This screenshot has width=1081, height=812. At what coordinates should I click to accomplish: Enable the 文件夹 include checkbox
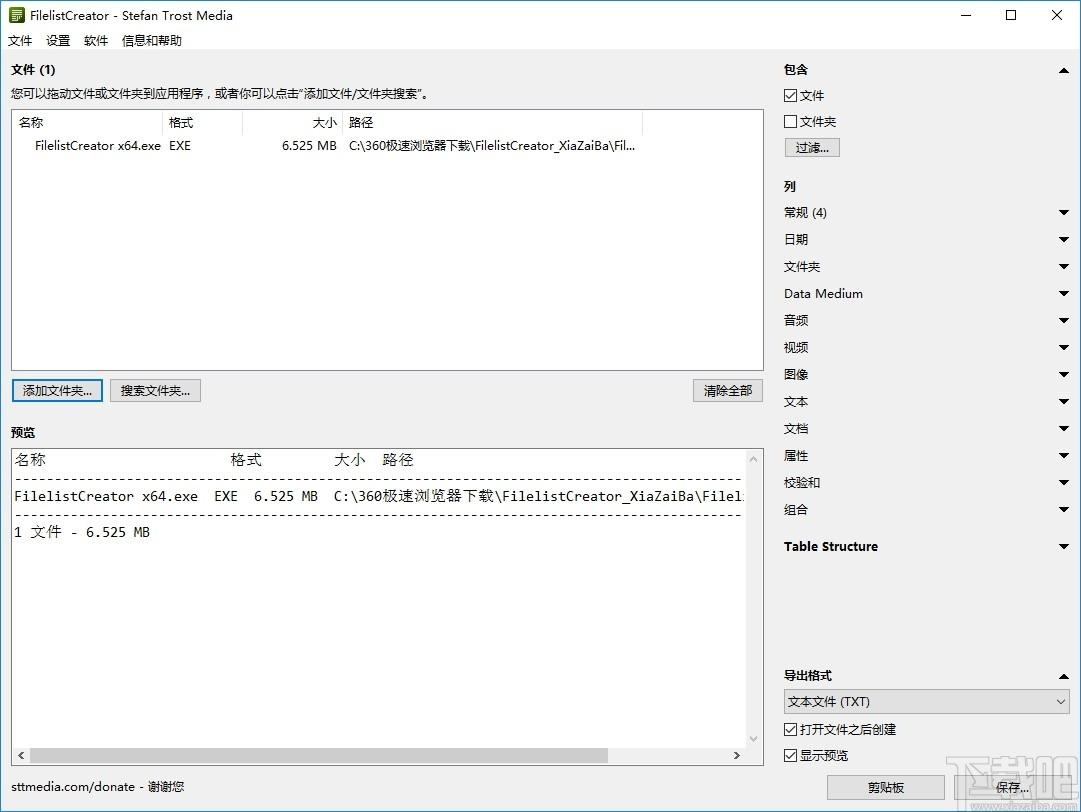[x=791, y=121]
